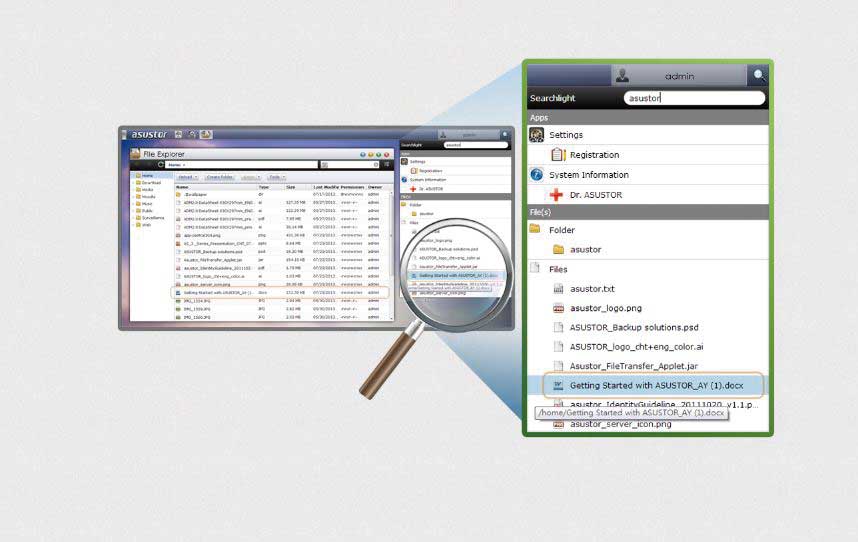
Task: Focus the Searchlight field containing 'asustor' in enlarged panel
Action: 694,98
